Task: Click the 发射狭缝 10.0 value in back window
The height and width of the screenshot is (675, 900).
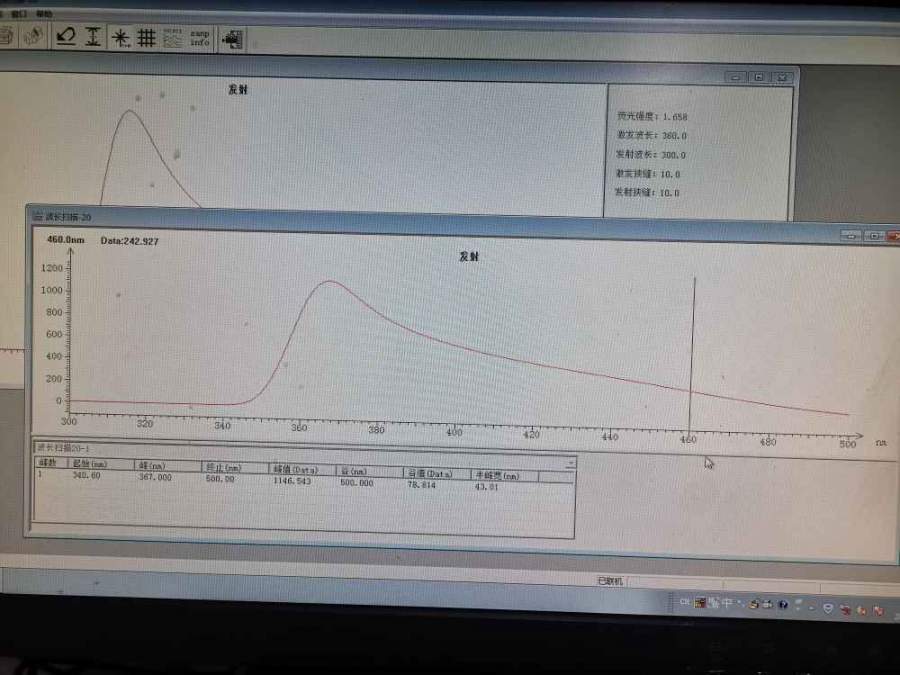Action: 669,193
